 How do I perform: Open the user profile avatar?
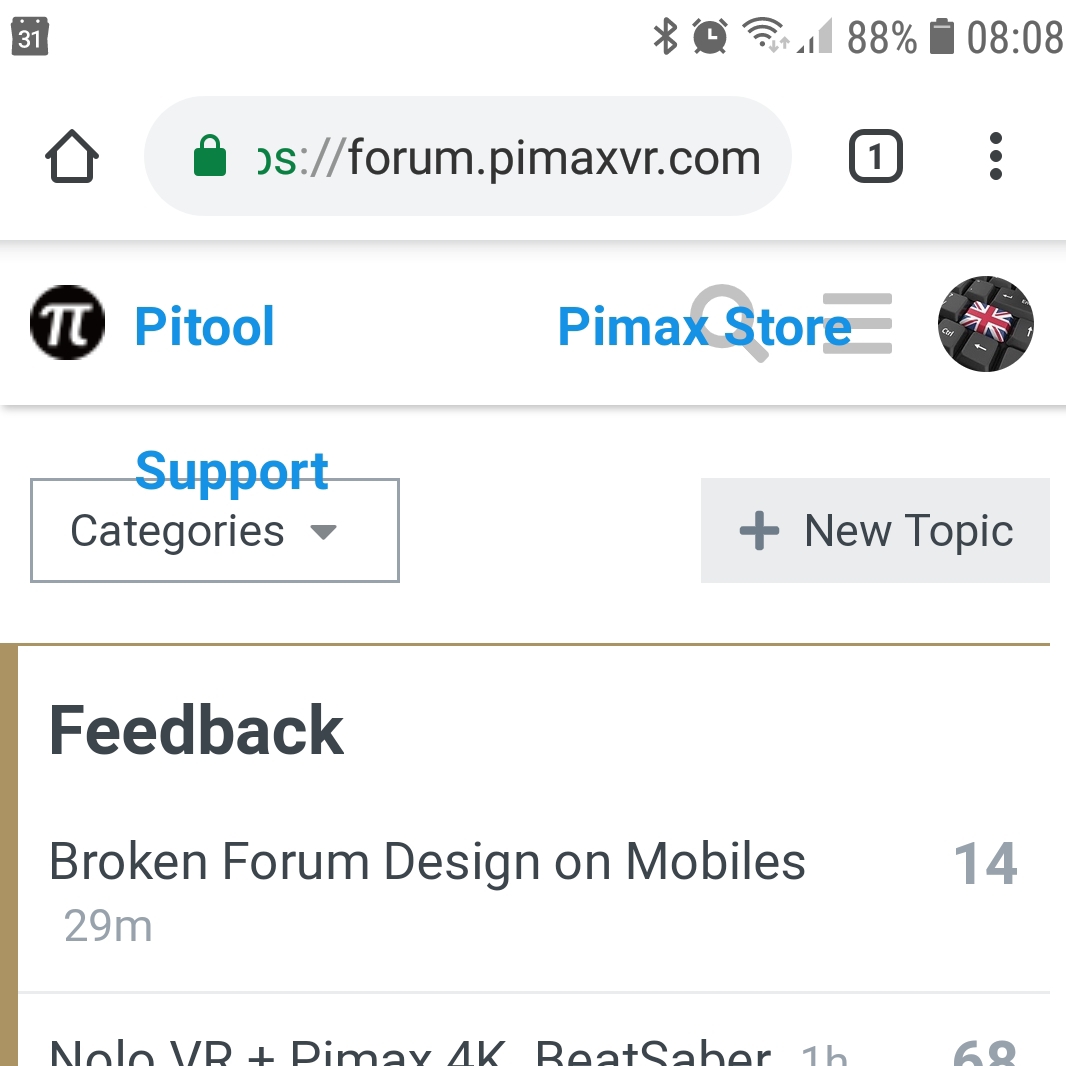pyautogui.click(x=985, y=324)
